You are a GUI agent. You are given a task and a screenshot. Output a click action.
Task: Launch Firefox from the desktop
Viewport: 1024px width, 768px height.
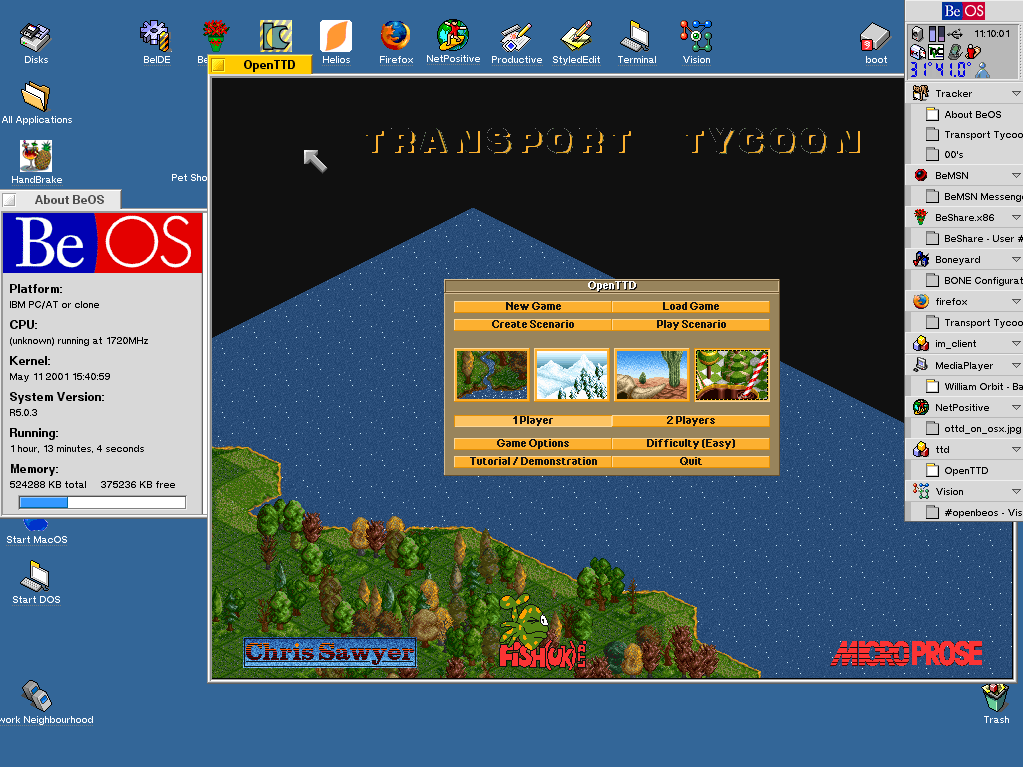(x=396, y=44)
